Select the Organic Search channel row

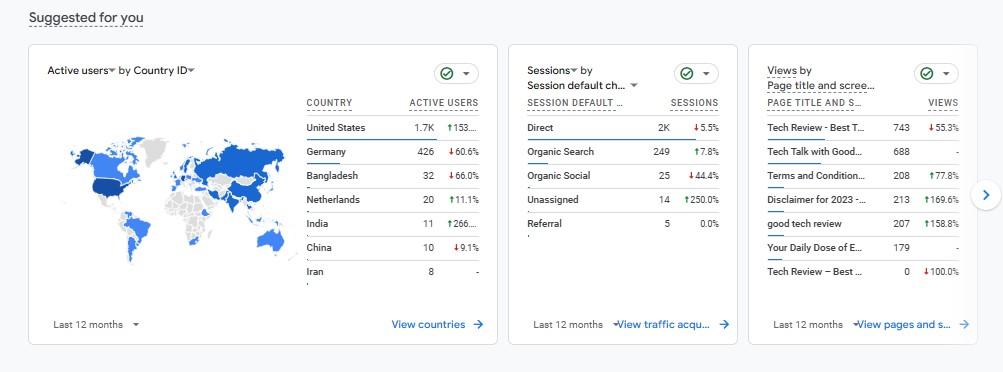[x=623, y=152]
